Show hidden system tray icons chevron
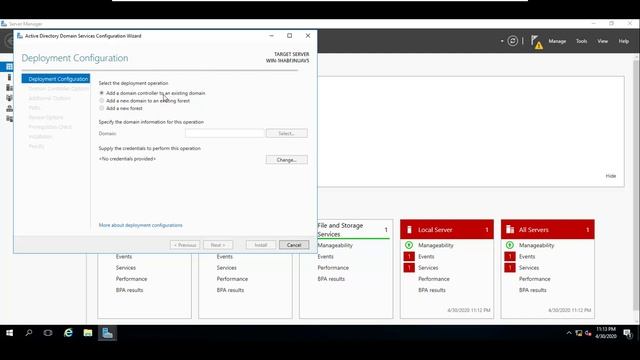This screenshot has height=360, width=640. pos(569,333)
